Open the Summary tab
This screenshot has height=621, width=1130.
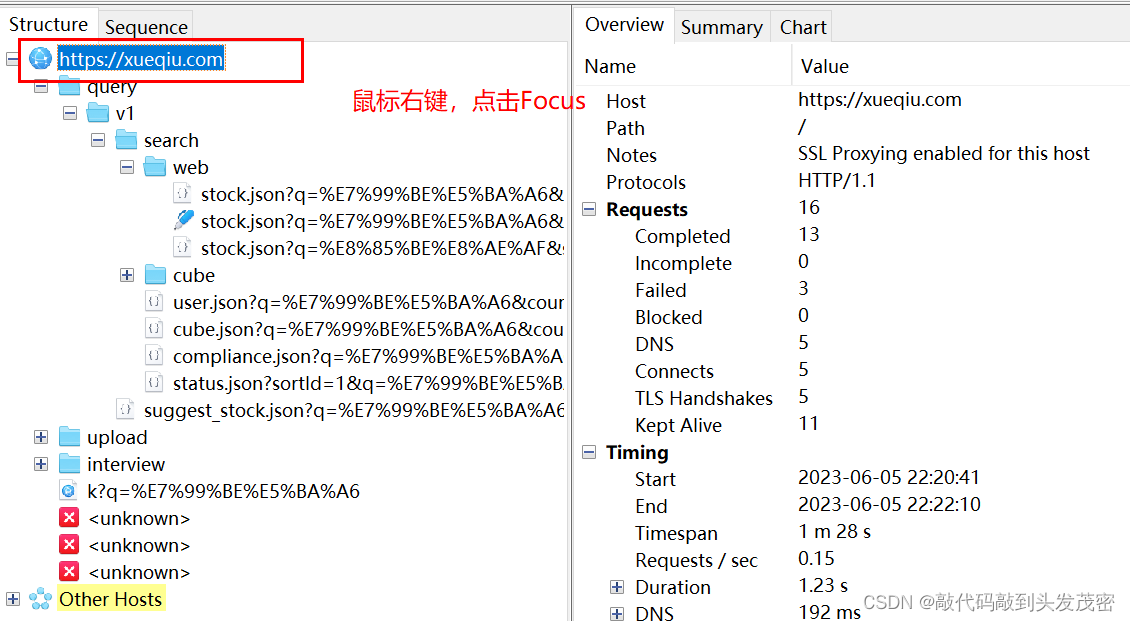(x=721, y=27)
